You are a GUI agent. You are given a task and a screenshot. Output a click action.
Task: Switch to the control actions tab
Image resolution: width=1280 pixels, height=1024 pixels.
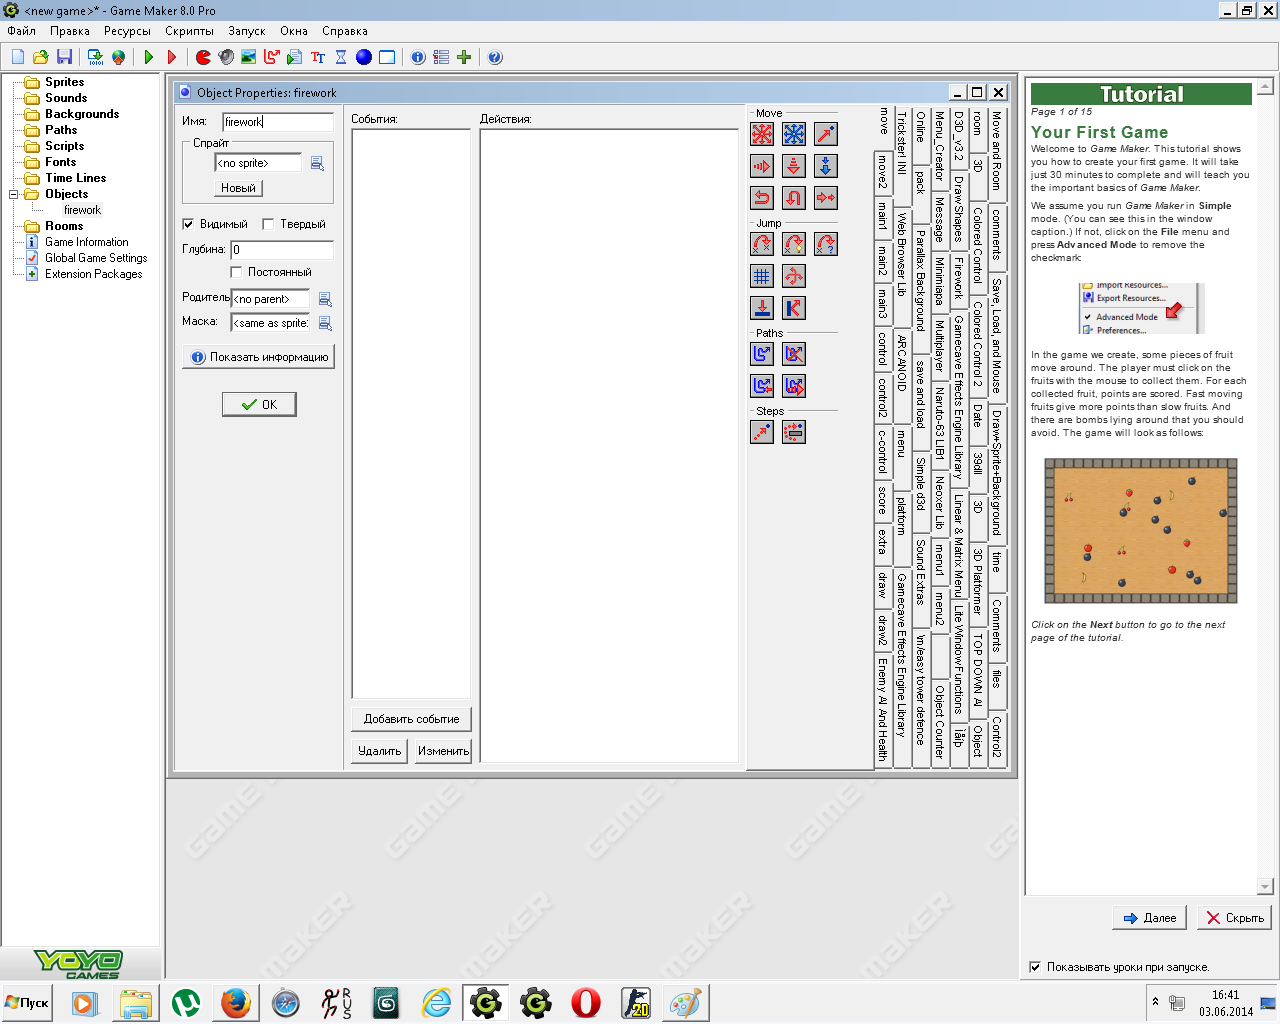point(882,349)
